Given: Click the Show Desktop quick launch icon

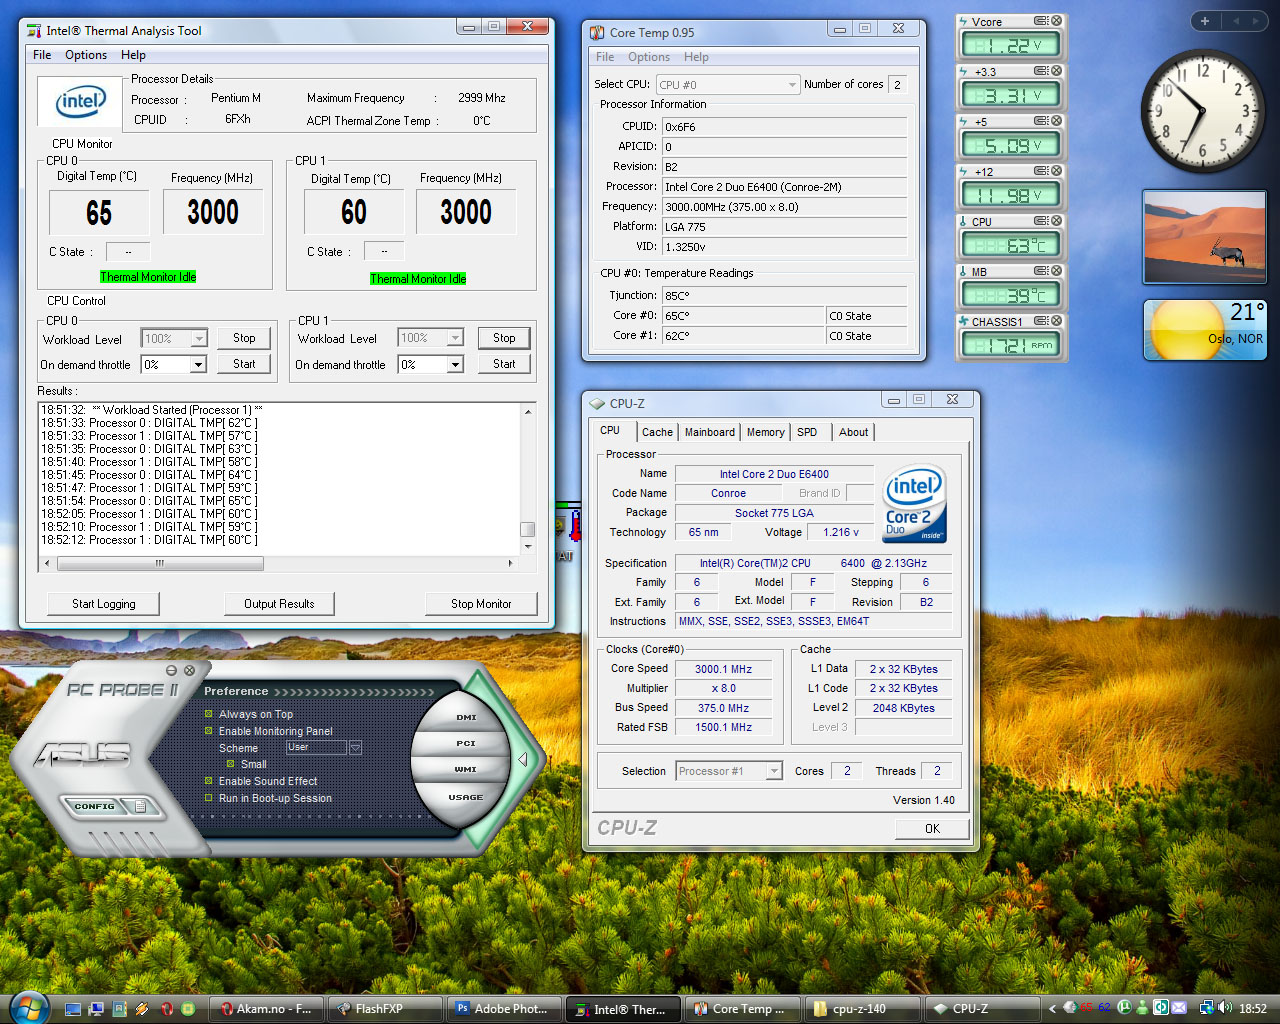Looking at the screenshot, I should [x=73, y=1009].
